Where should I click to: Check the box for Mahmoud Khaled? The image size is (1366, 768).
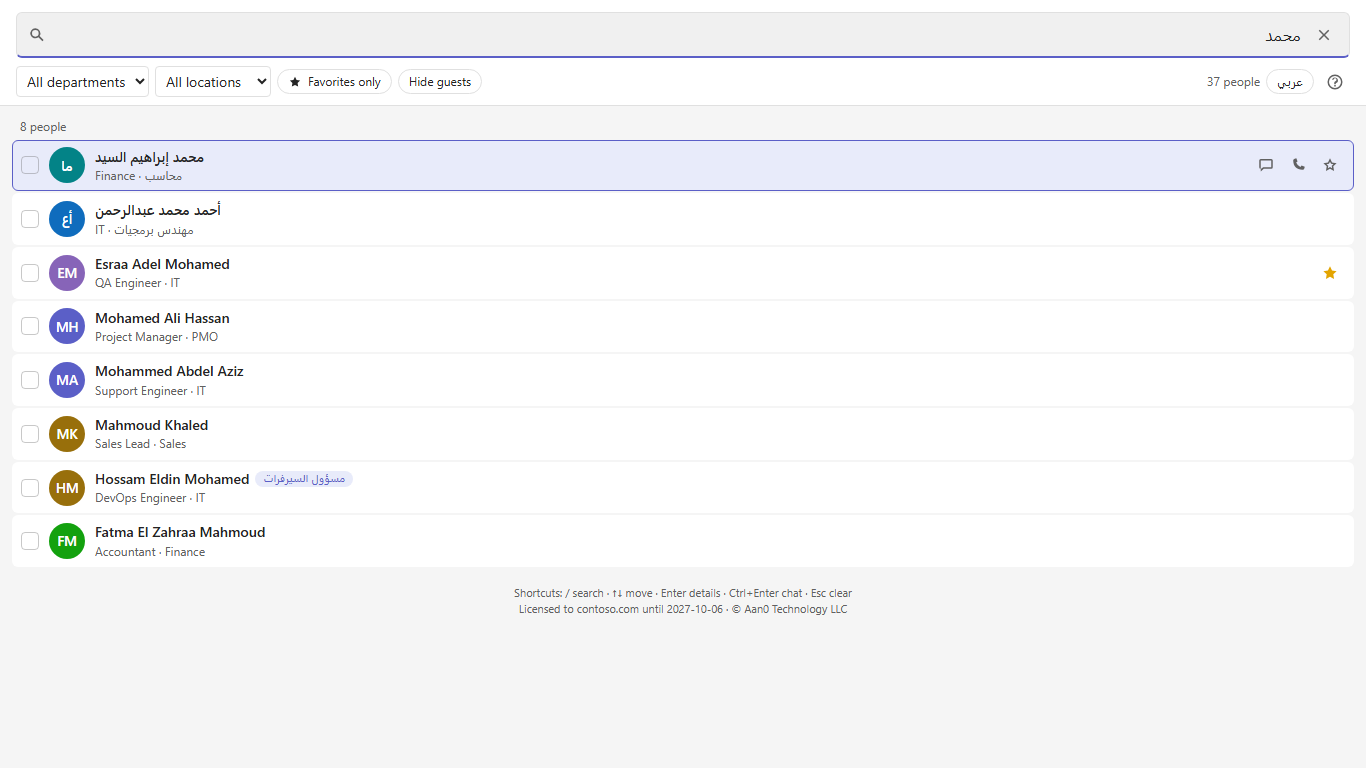[30, 434]
